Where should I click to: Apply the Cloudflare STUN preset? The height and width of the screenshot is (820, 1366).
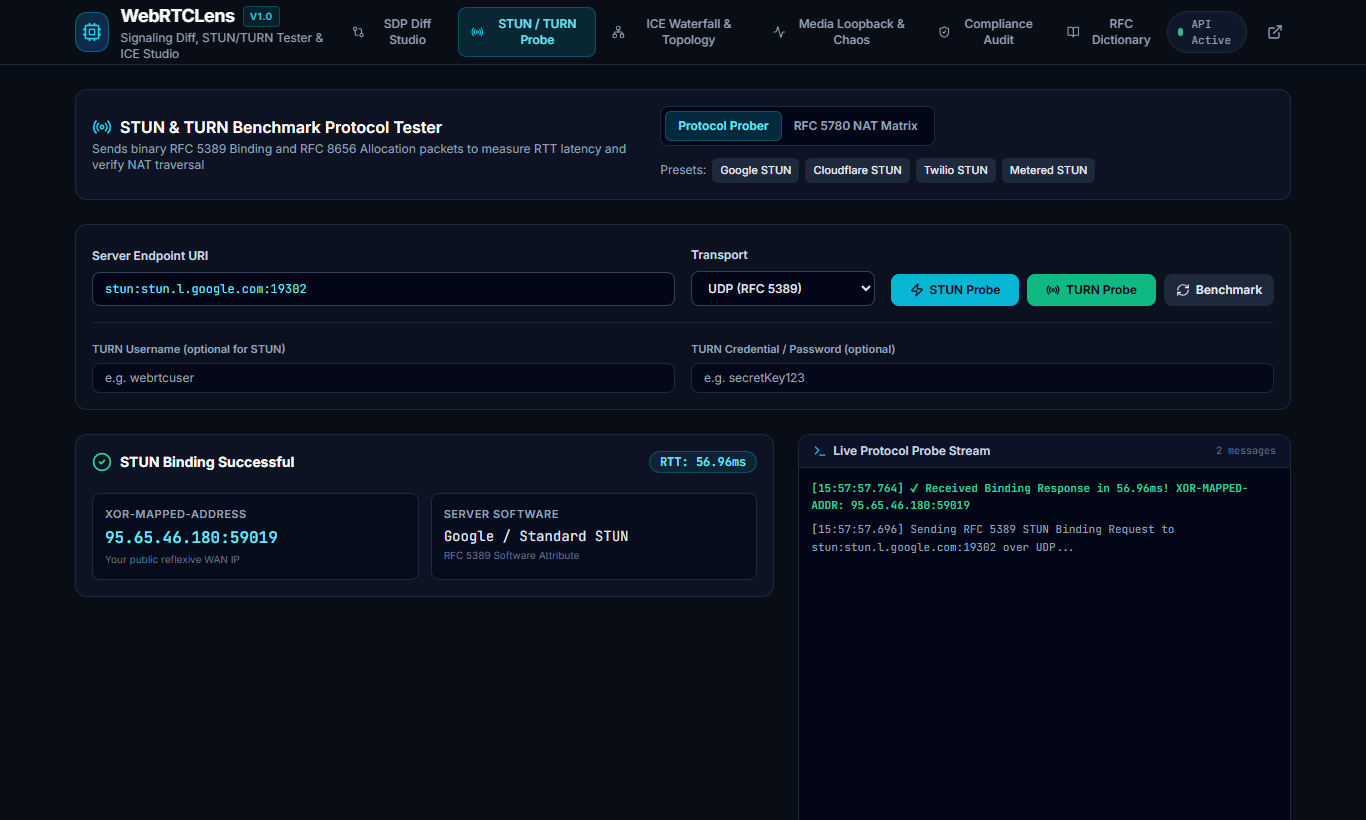point(857,170)
